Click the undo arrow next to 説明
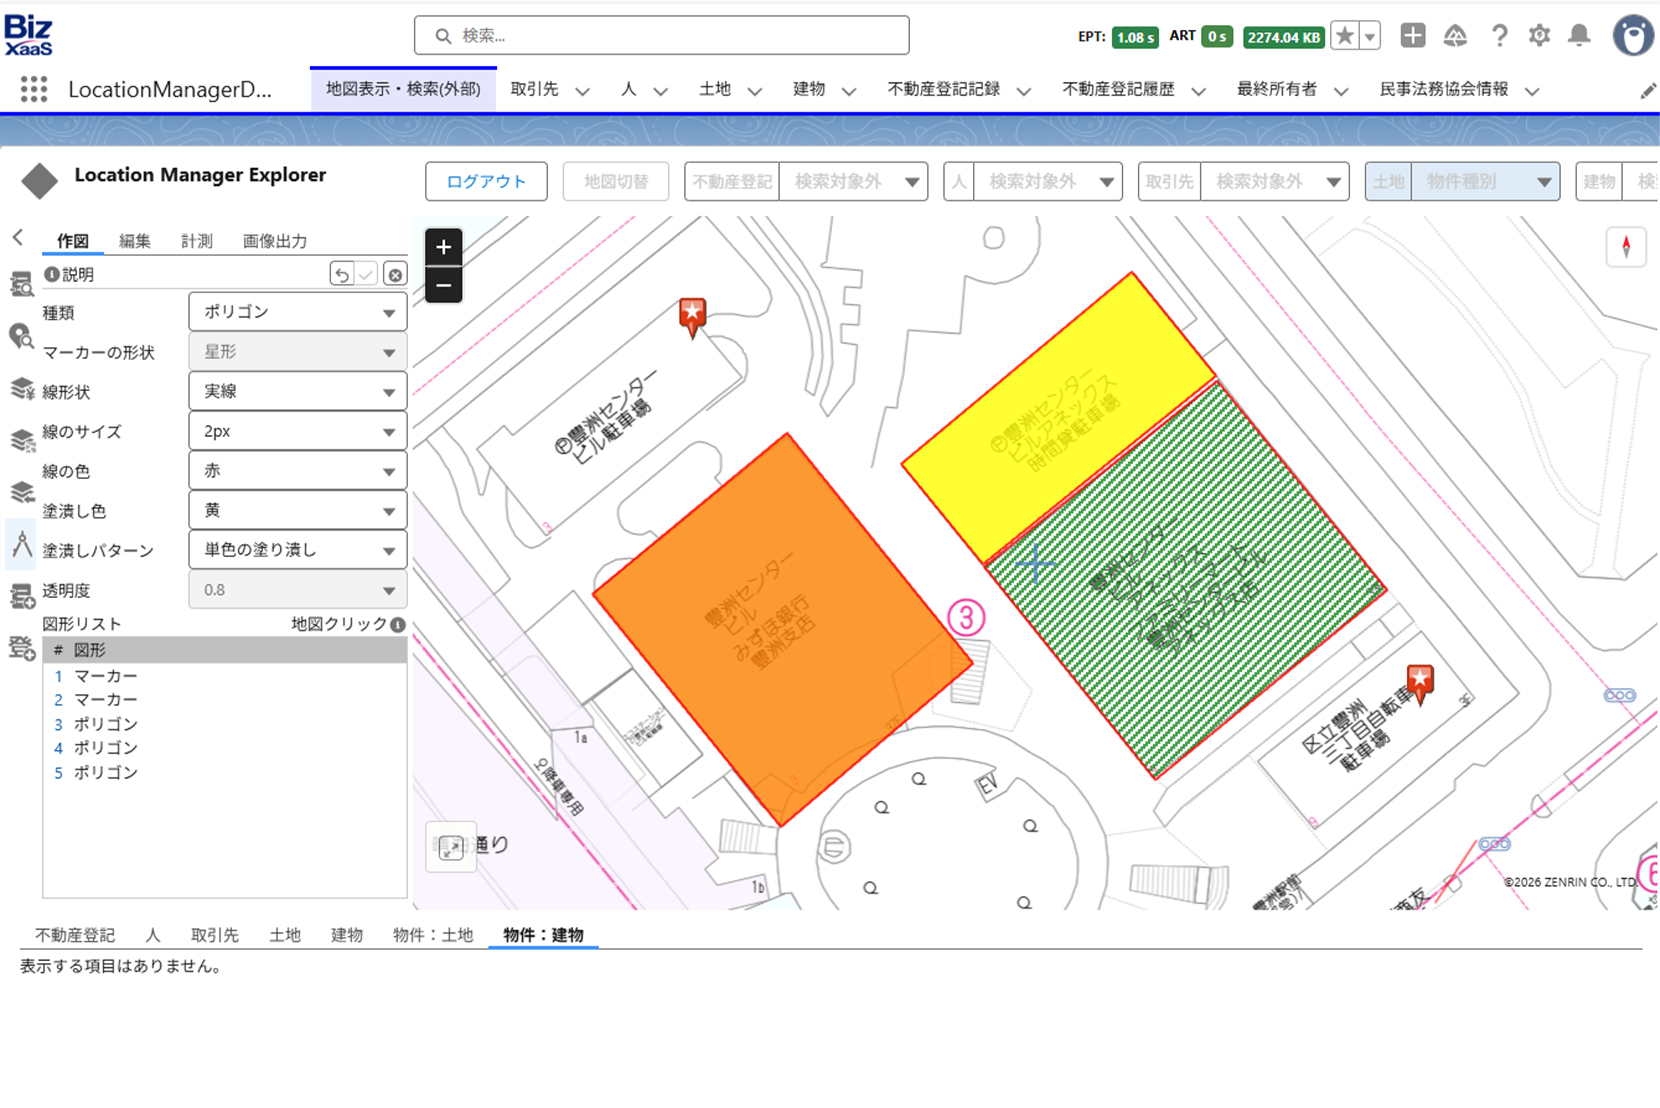The image size is (1660, 1108). click(342, 274)
